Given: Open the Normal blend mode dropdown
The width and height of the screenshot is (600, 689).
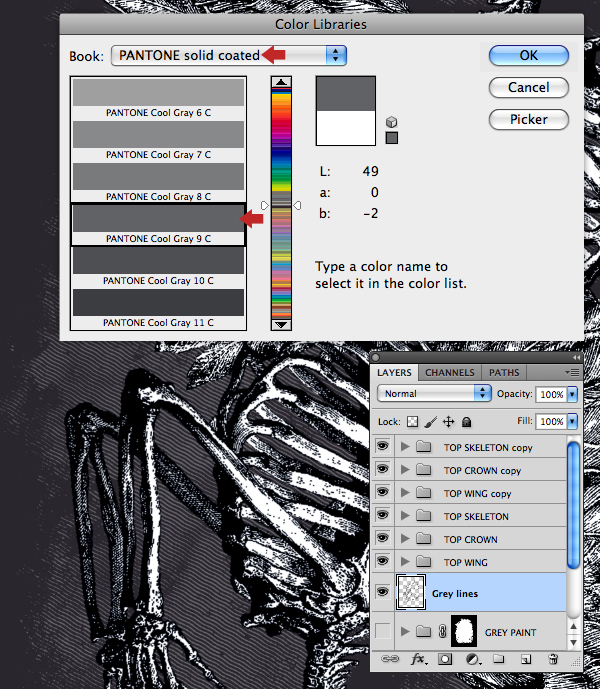Looking at the screenshot, I should (x=434, y=393).
